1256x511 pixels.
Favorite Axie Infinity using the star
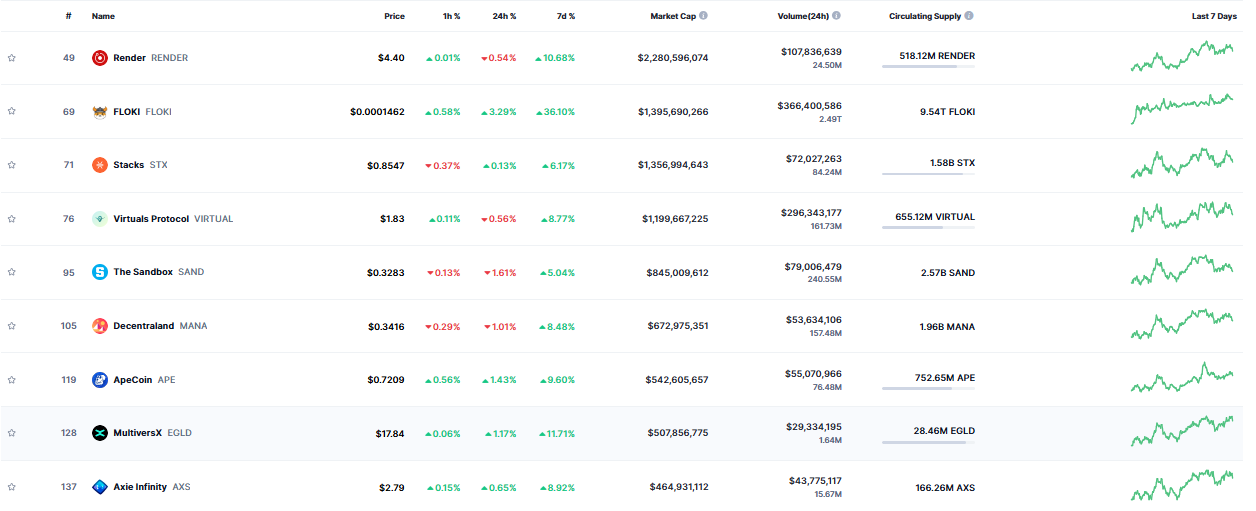[12, 487]
